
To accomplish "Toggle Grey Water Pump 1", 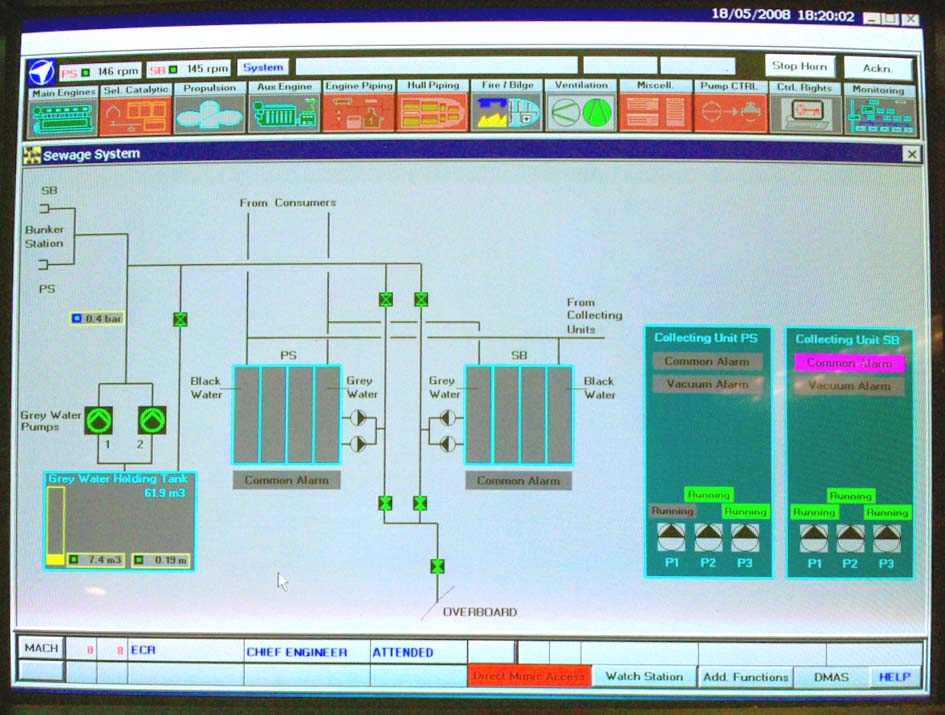I will tap(99, 419).
